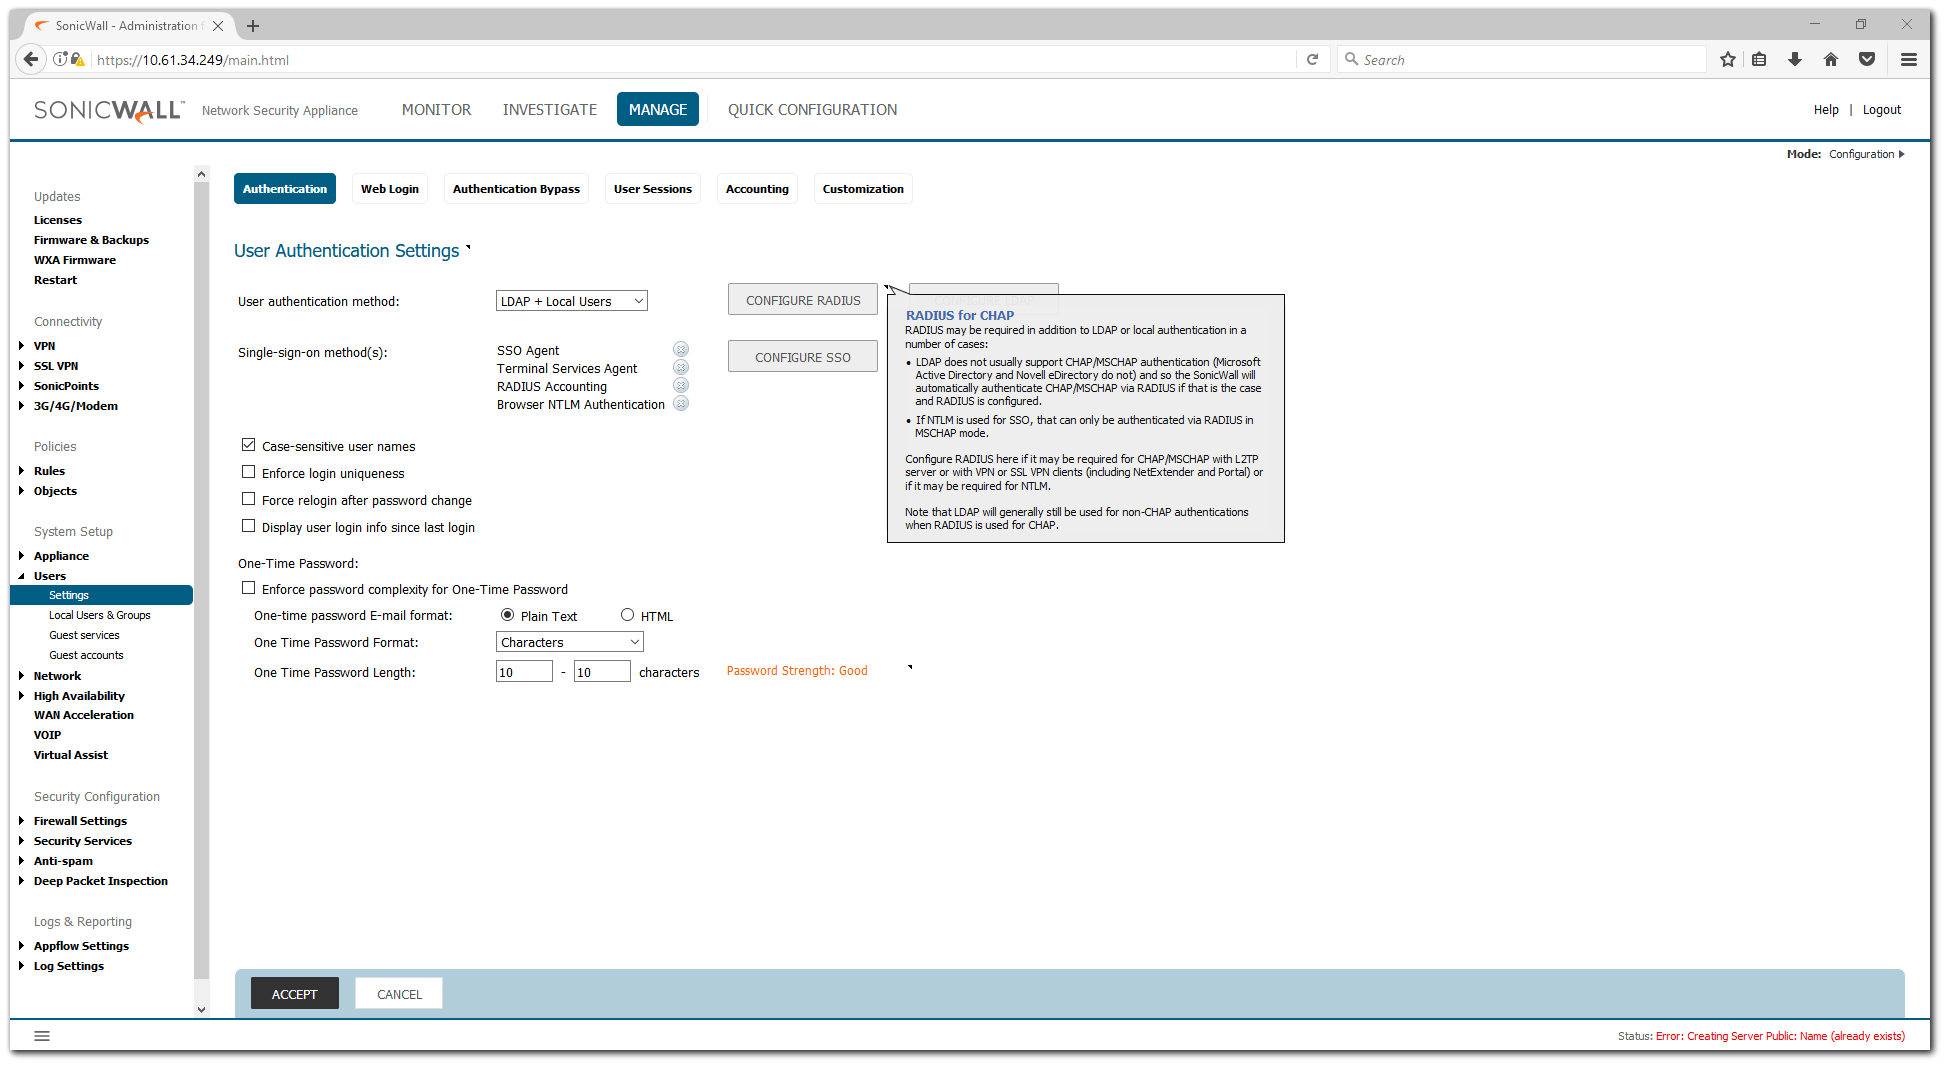Click the CONFIGURE SSO button
The image size is (1948, 1068).
(x=803, y=357)
